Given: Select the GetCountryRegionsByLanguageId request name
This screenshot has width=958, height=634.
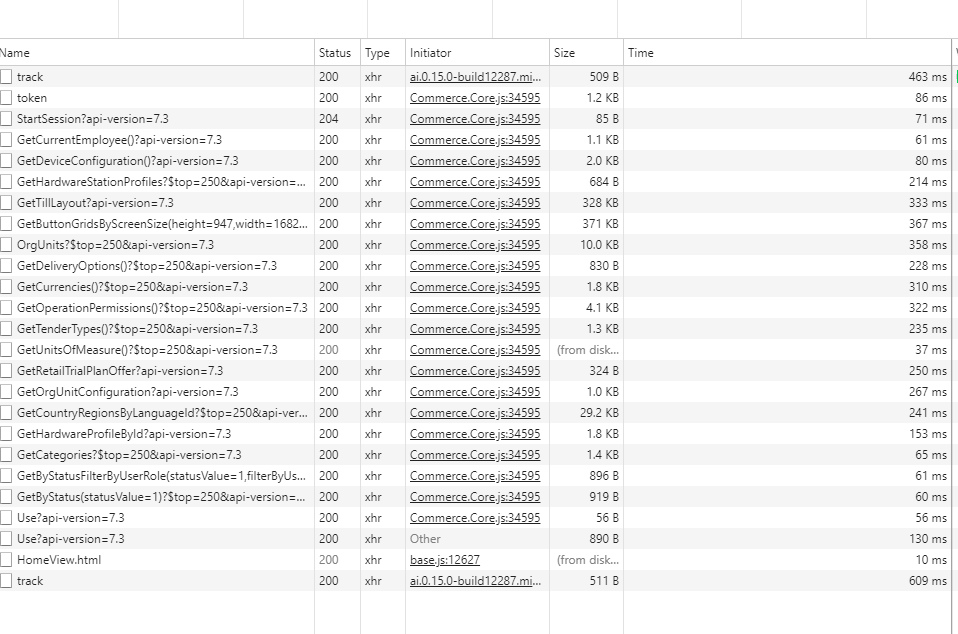Looking at the screenshot, I should point(163,413).
